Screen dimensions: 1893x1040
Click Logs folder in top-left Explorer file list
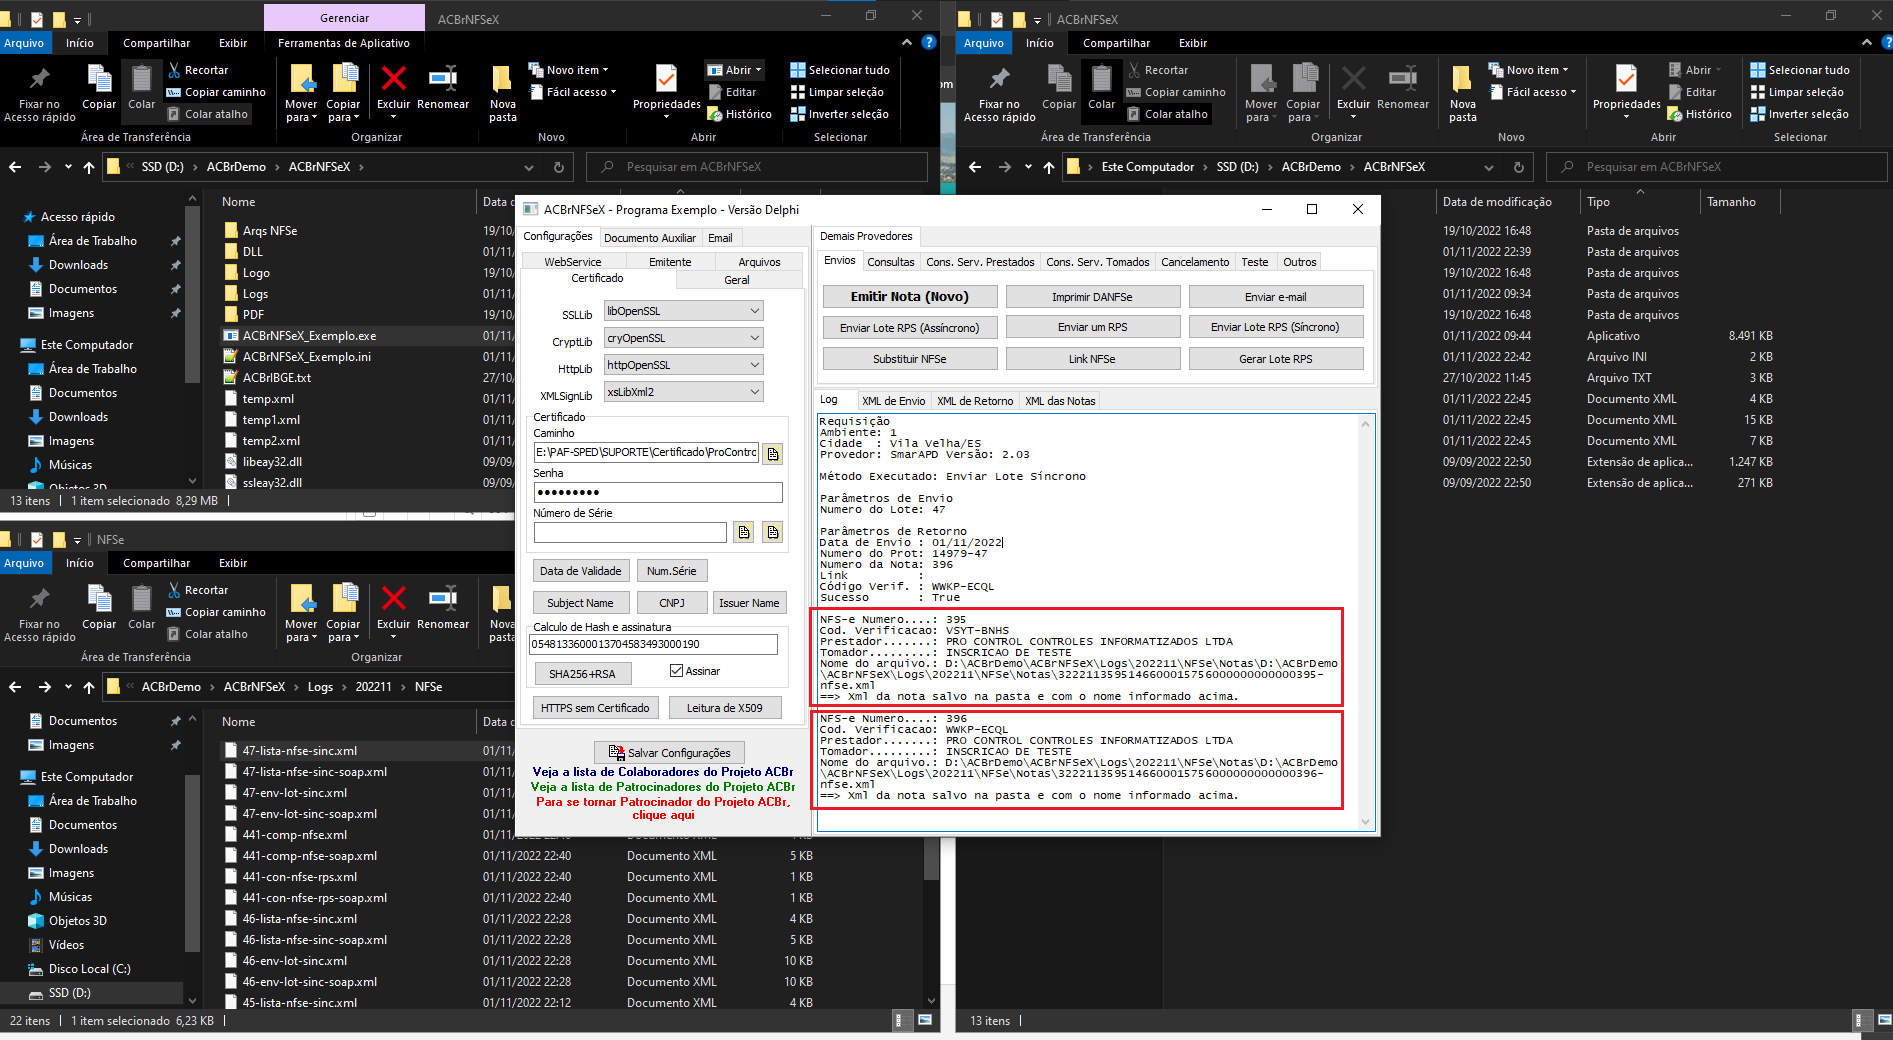[x=255, y=294]
